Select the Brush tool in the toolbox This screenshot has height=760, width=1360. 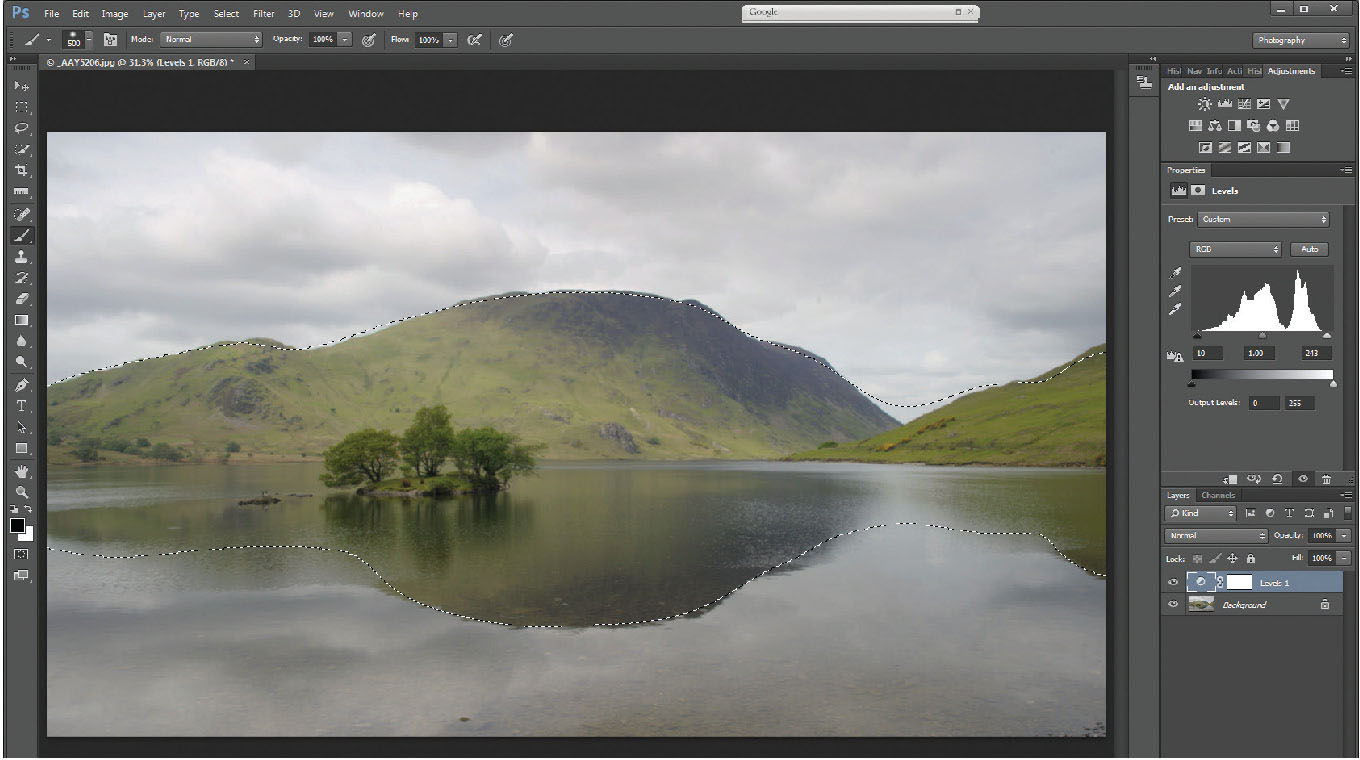(21, 235)
